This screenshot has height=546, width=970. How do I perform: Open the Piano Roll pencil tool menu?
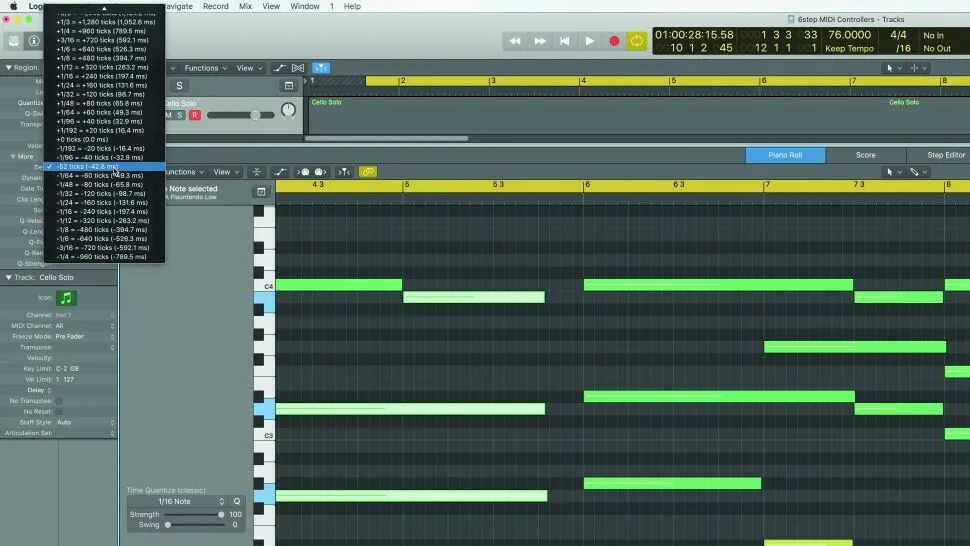[918, 172]
